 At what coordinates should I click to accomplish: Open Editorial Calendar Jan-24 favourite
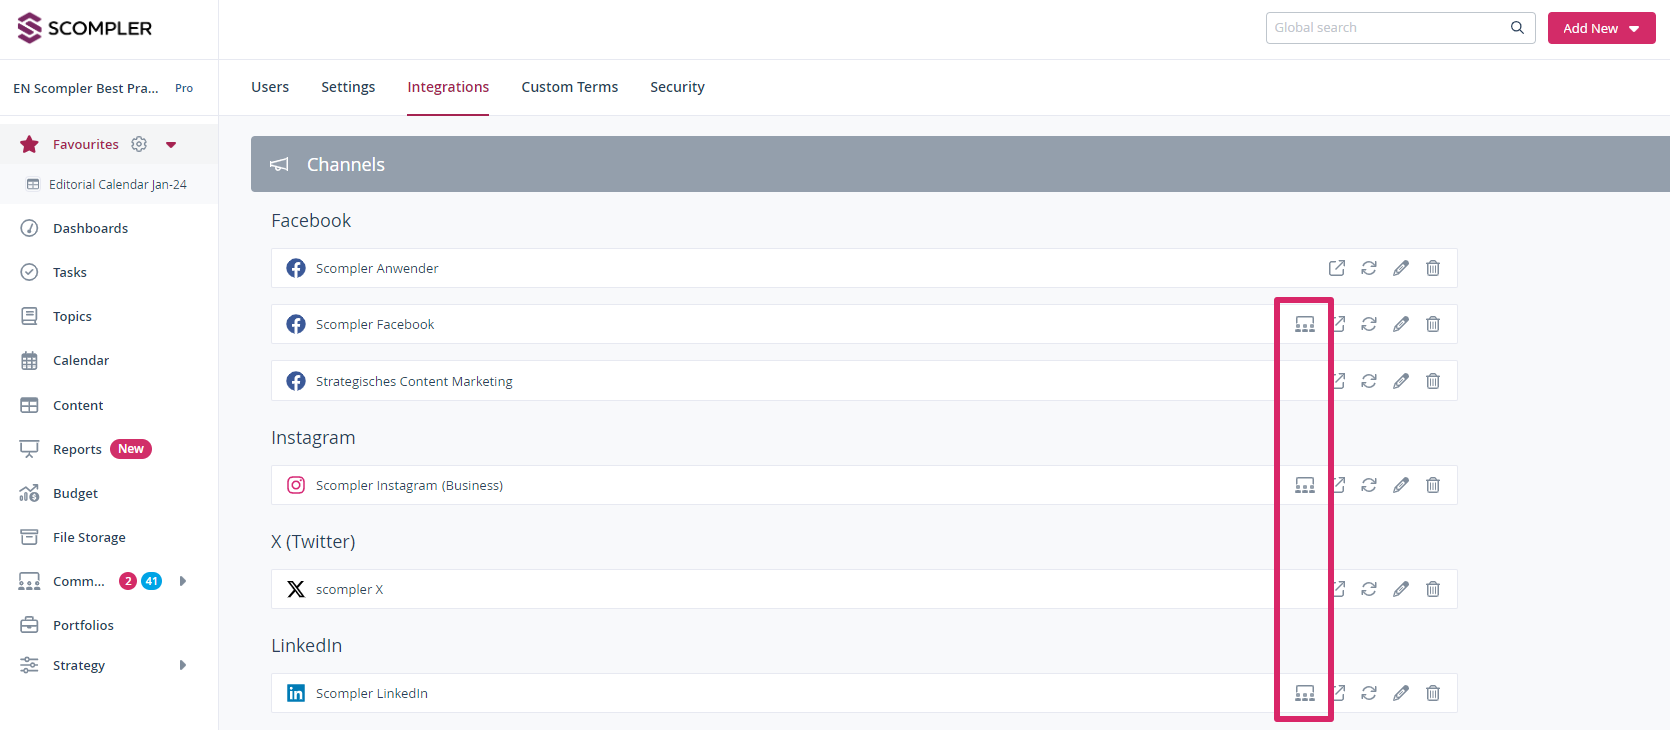117,185
